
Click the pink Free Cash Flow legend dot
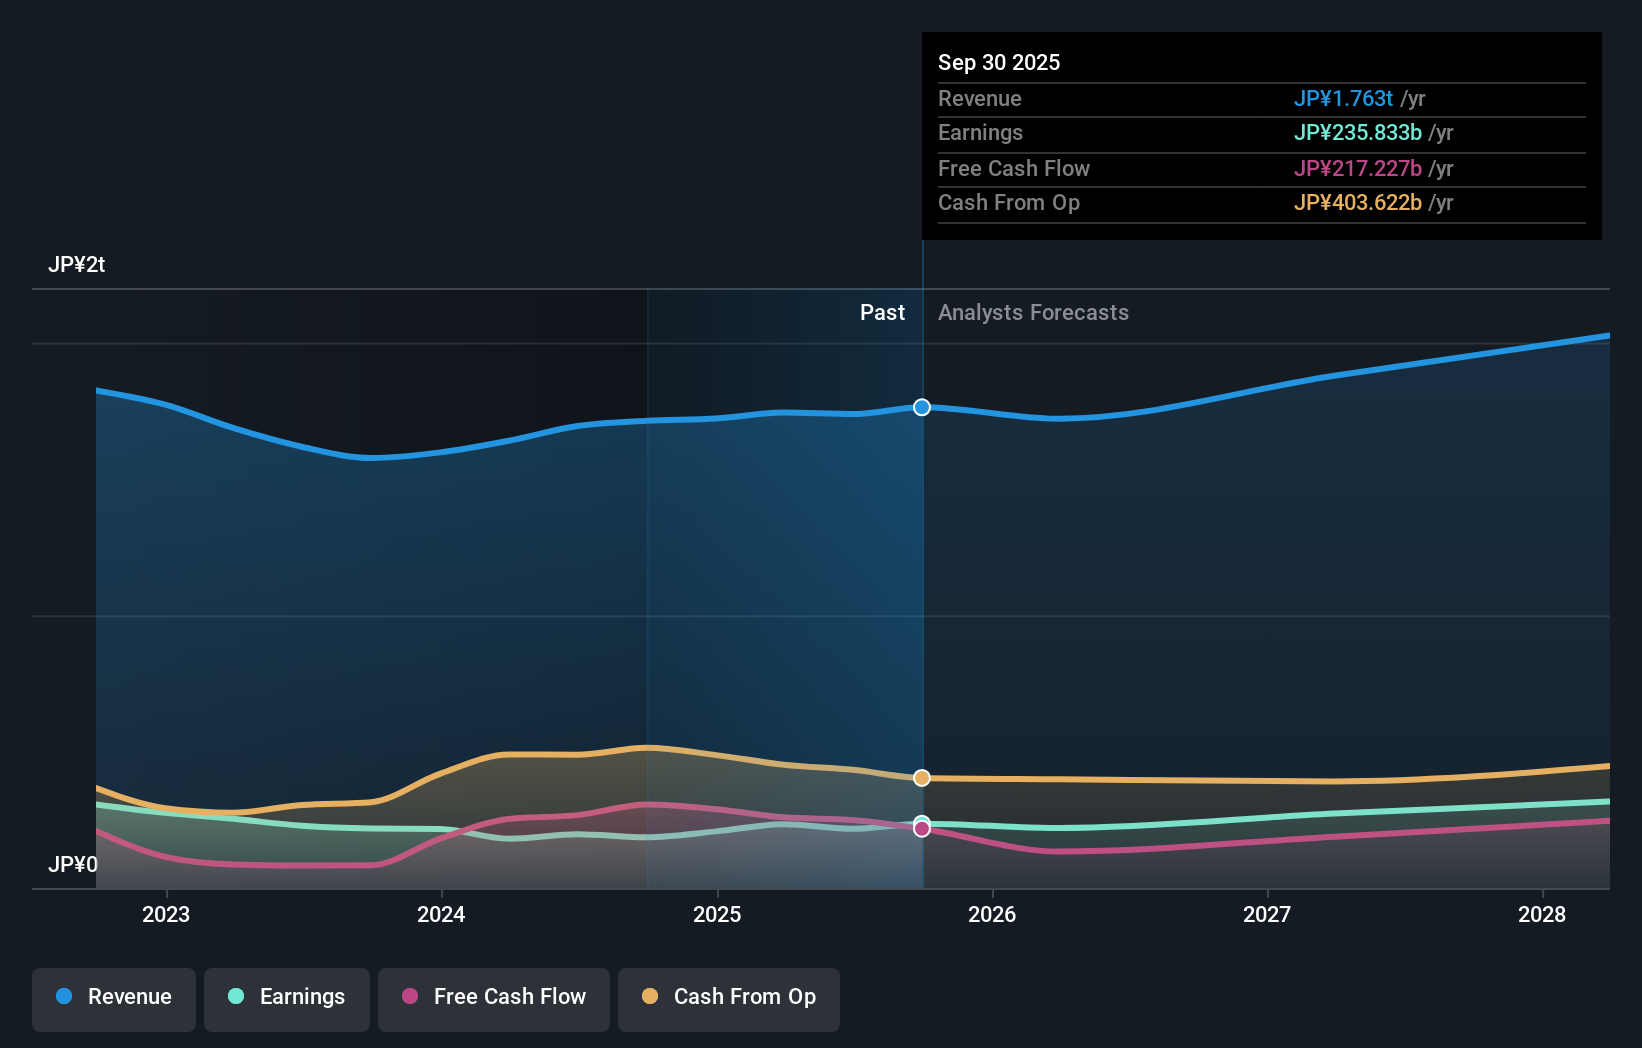click(410, 997)
